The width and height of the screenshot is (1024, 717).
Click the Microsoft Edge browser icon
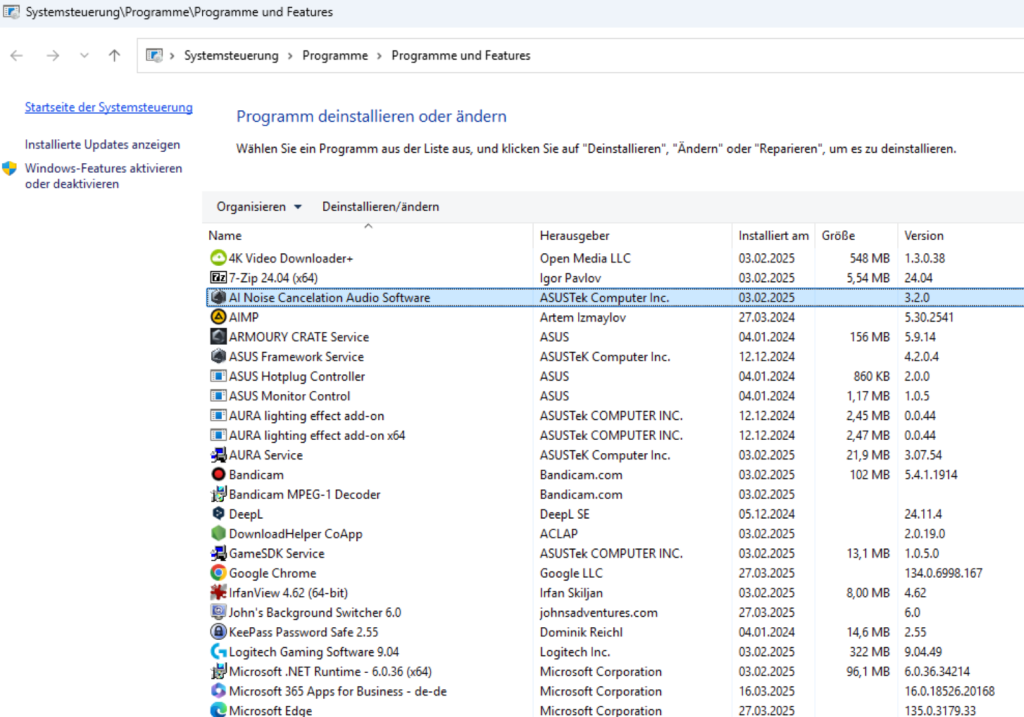(x=219, y=711)
